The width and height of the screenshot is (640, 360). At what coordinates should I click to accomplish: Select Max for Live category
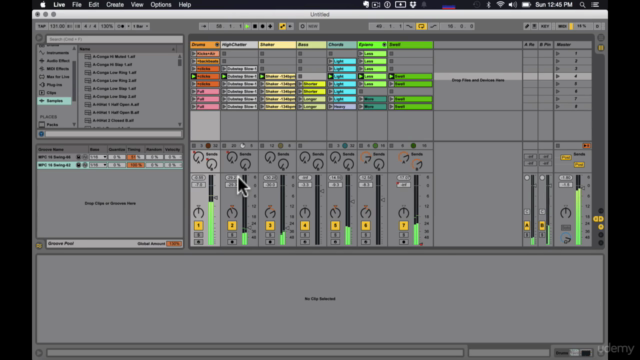57,77
